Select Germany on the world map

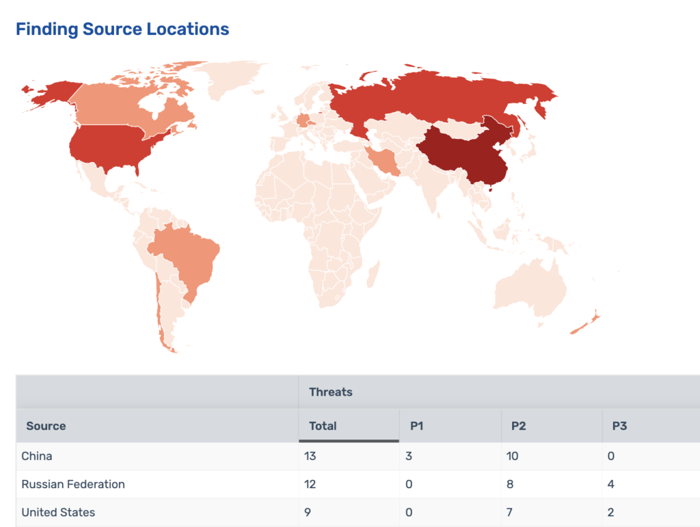coord(303,121)
